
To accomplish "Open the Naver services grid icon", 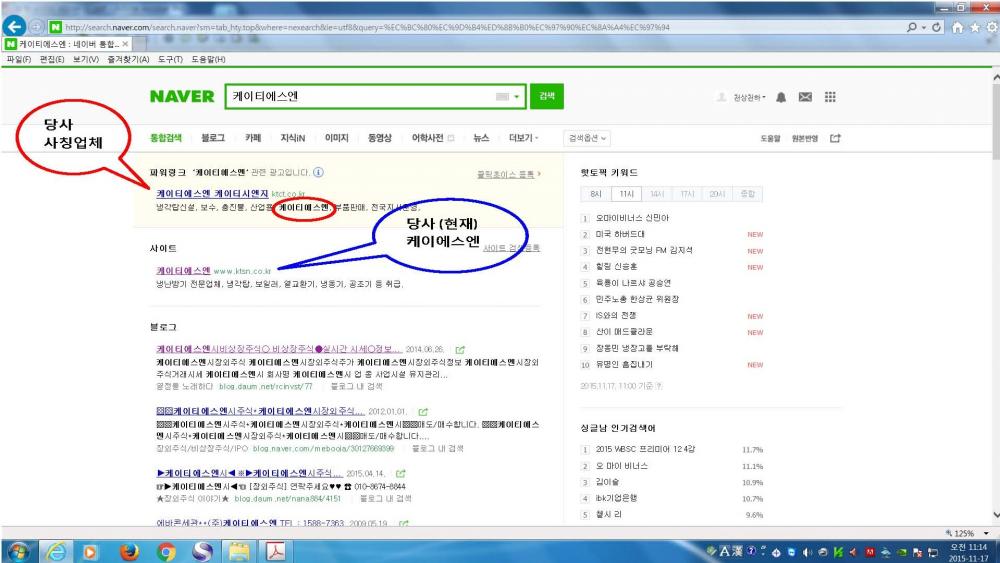I will point(830,97).
